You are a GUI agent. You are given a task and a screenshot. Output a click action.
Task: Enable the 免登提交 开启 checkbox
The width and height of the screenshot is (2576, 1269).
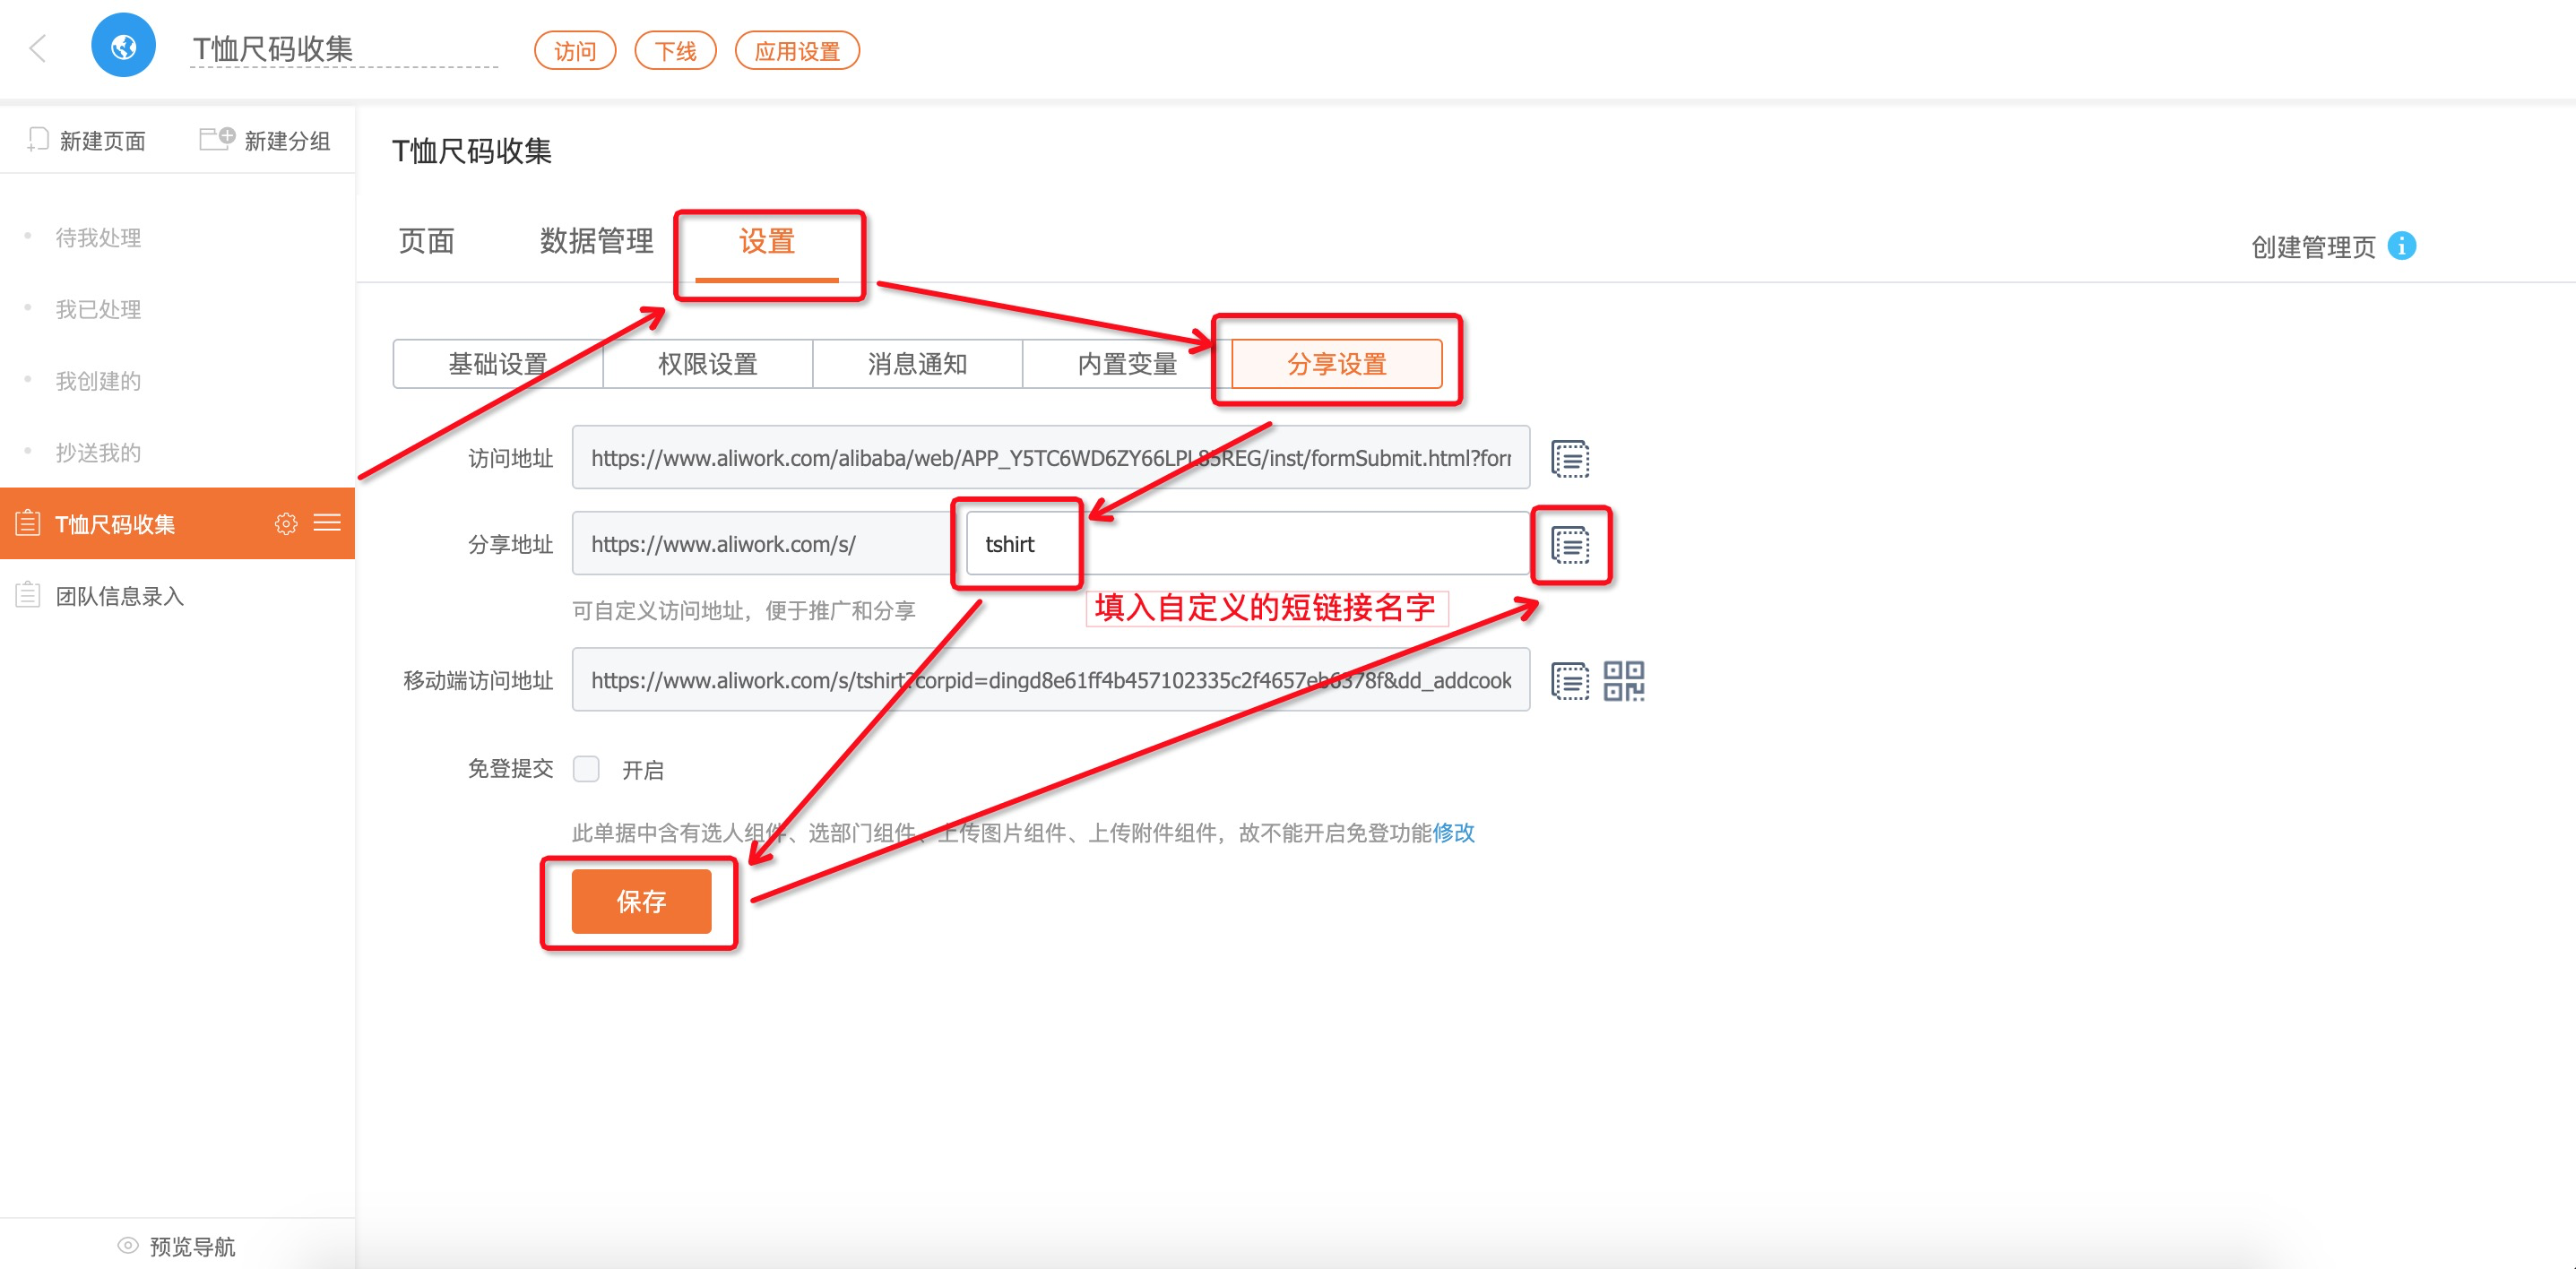(586, 769)
